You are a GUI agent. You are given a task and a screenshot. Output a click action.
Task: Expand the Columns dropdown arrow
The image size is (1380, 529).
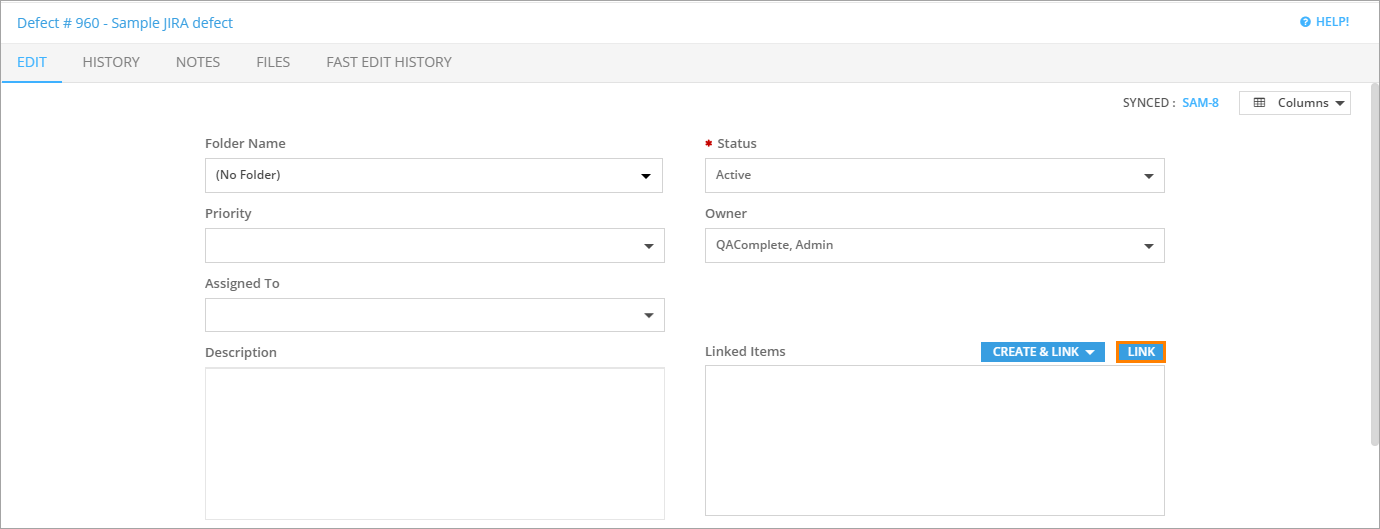tap(1339, 103)
